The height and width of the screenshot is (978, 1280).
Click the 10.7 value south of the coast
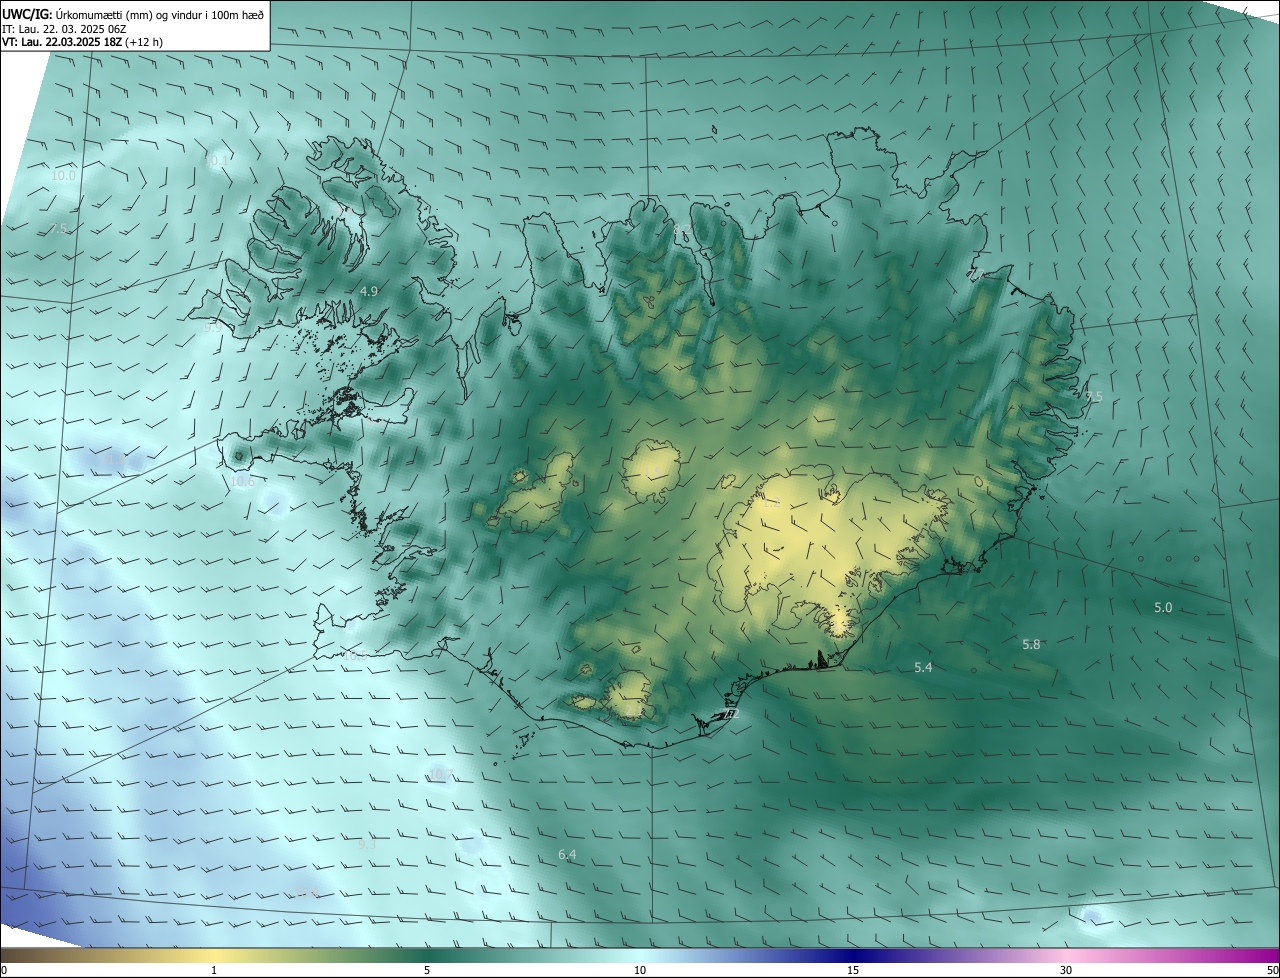click(439, 775)
